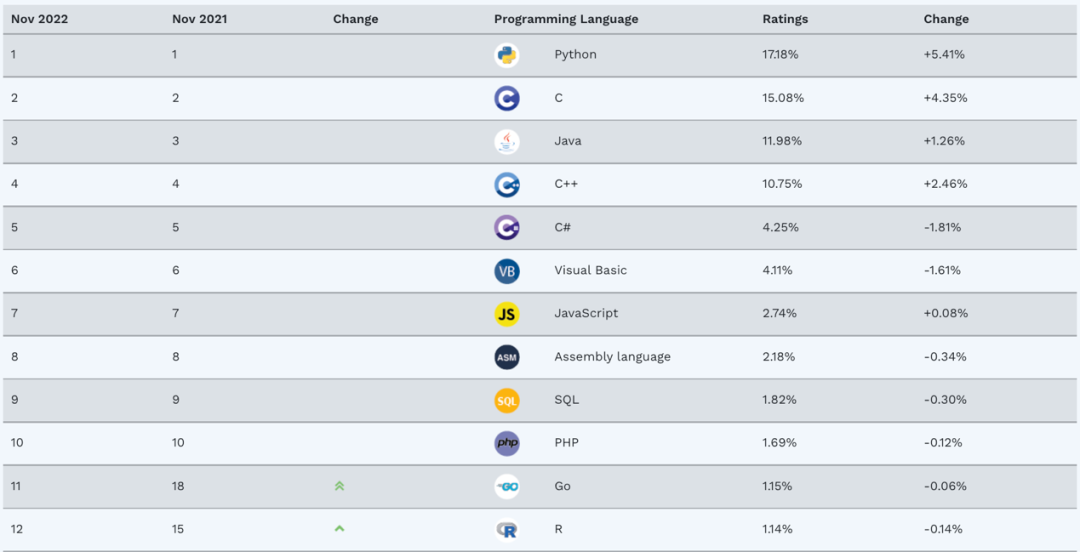Click the C# logo icon
Viewport: 1080px width, 552px height.
(x=507, y=227)
